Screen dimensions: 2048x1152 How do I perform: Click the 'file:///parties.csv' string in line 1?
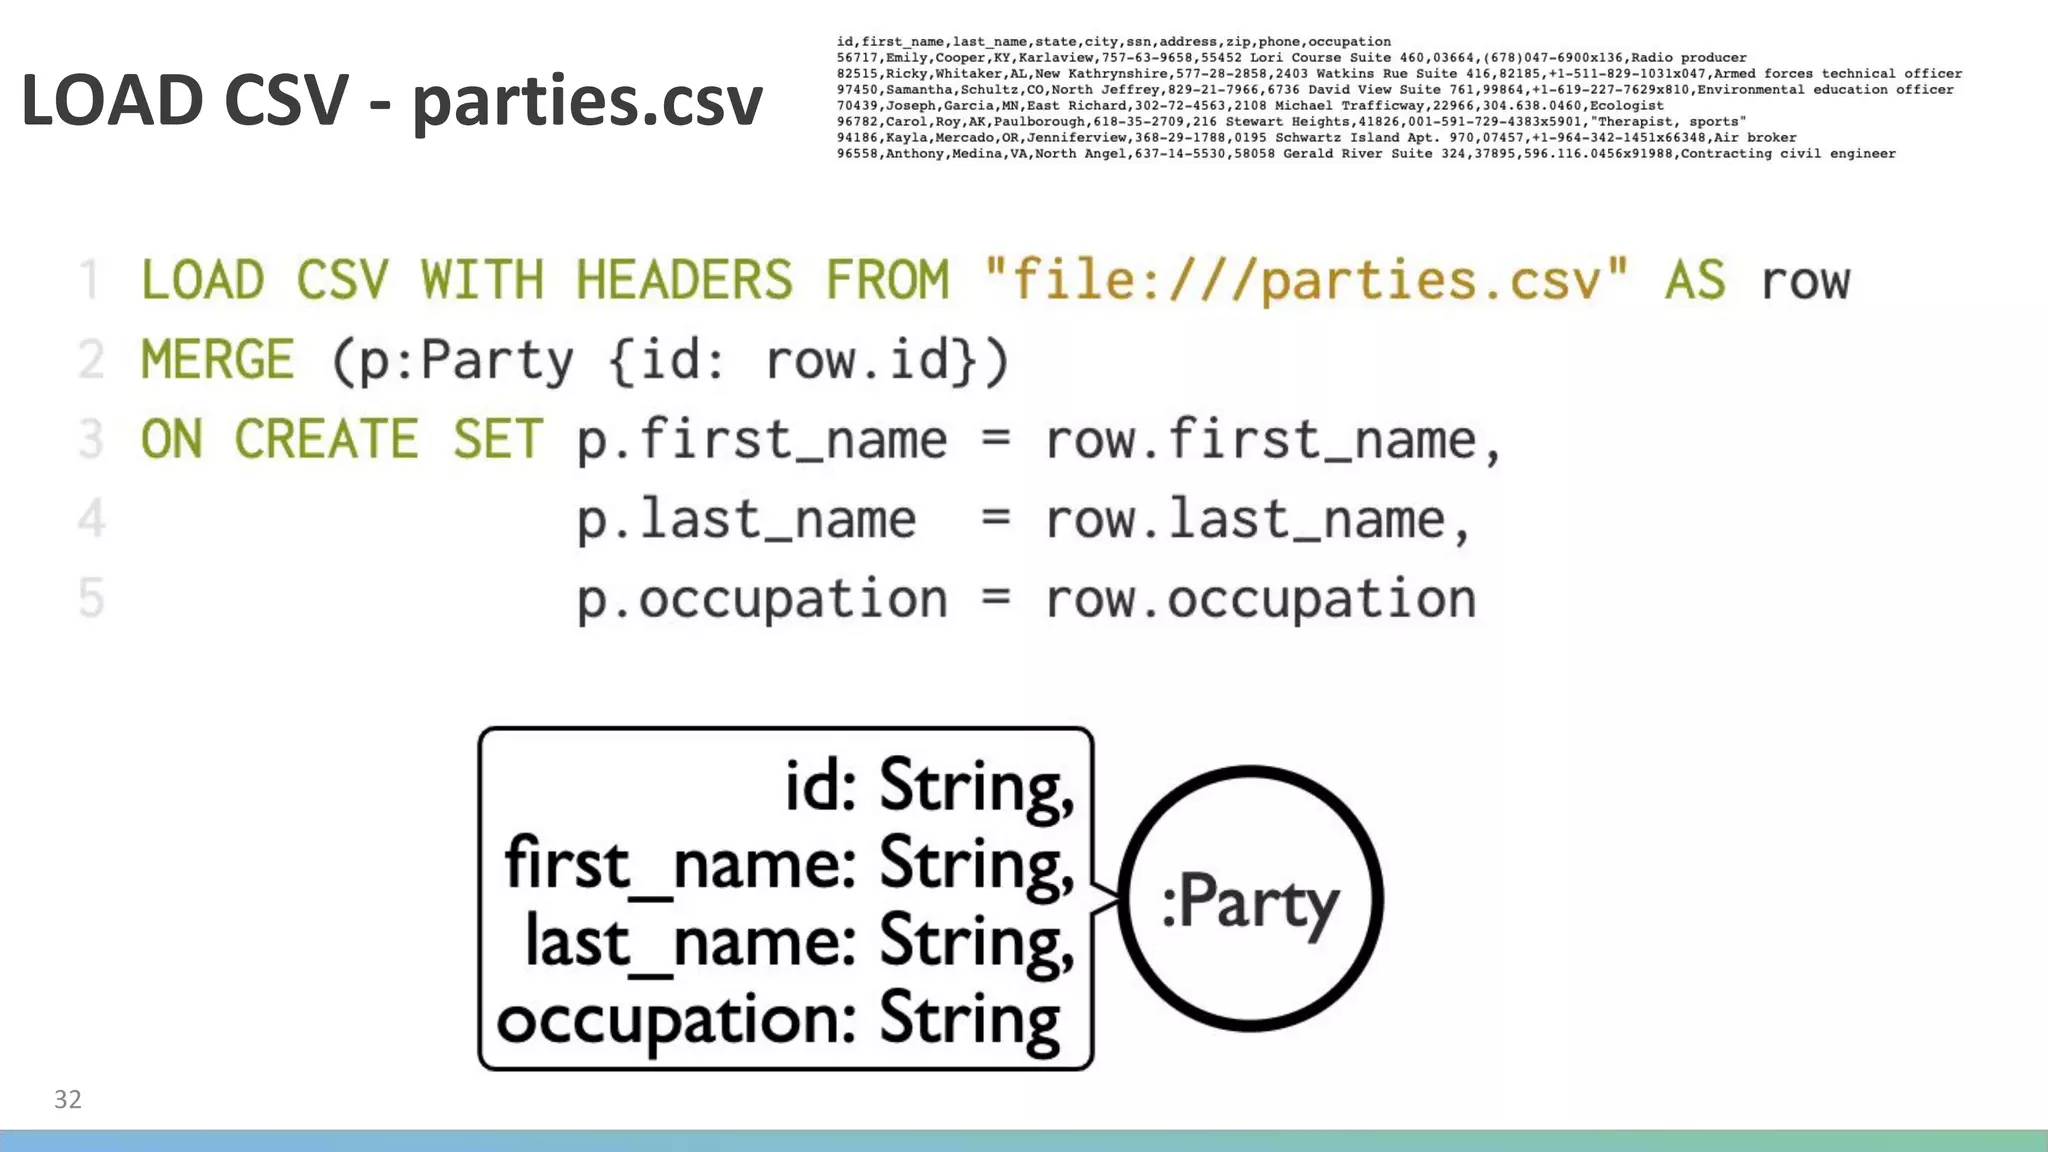point(1306,279)
